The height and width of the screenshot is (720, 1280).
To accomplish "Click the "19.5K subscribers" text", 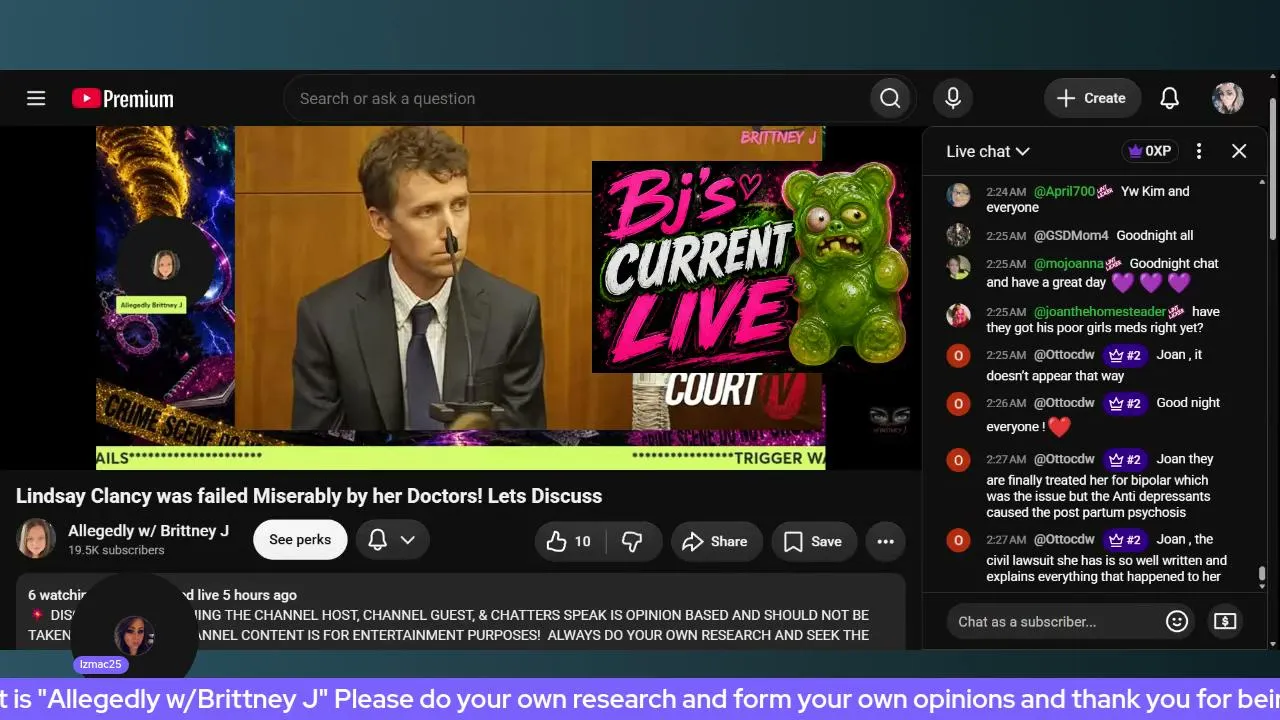I will pyautogui.click(x=116, y=551).
